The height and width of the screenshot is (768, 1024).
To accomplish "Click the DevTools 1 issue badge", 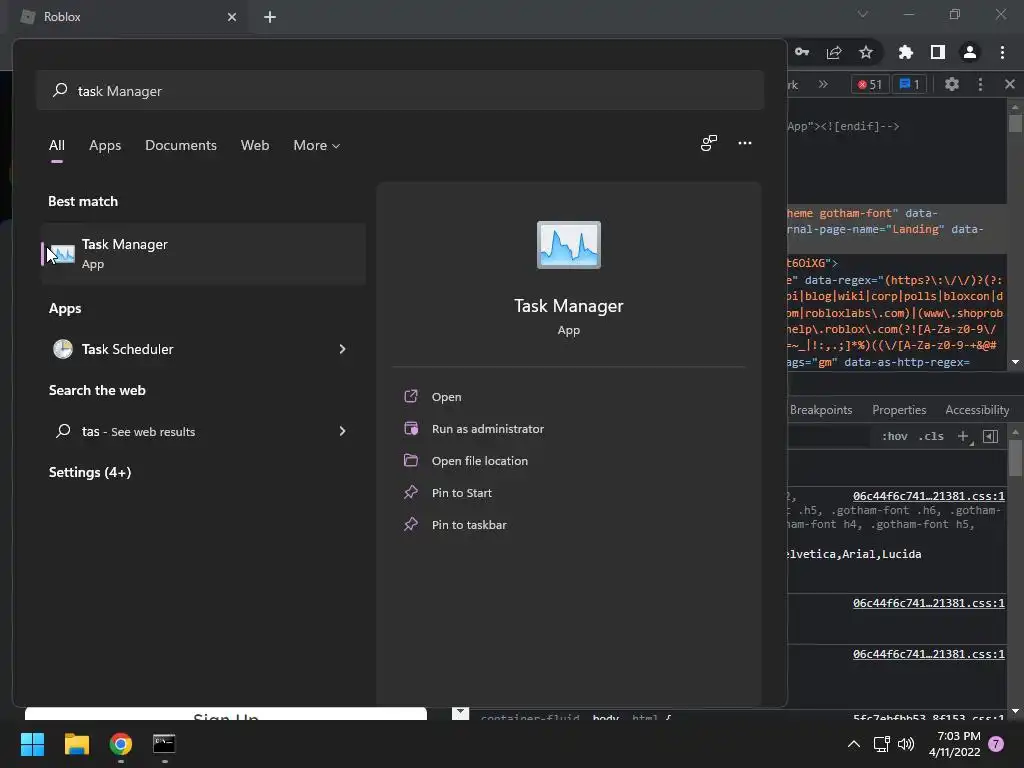I will [x=909, y=84].
